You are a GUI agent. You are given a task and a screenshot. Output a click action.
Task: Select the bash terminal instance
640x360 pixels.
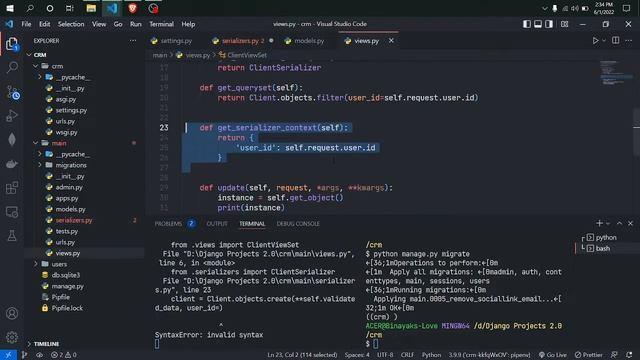(x=602, y=248)
